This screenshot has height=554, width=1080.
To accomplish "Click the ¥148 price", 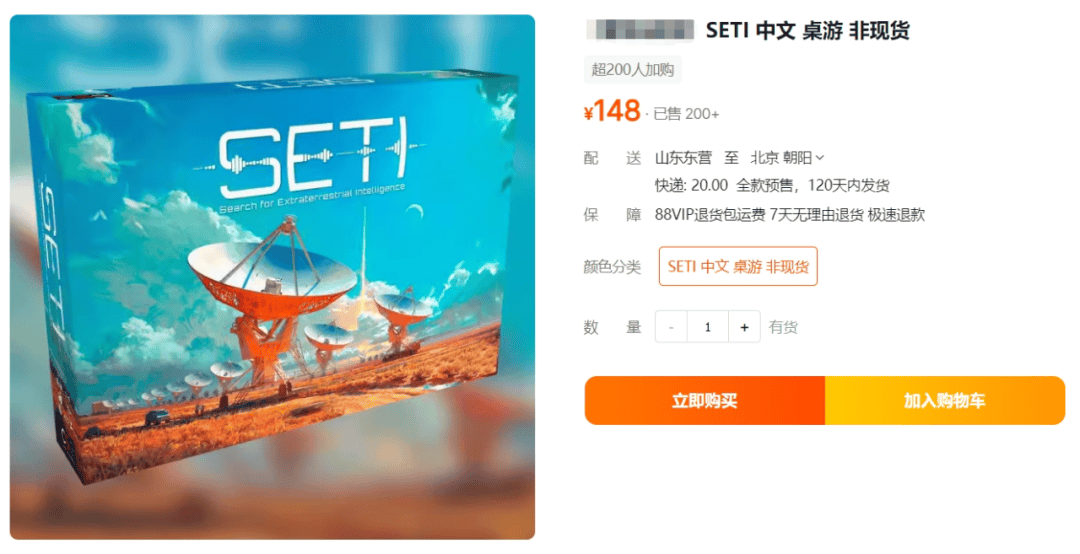I will [x=612, y=111].
